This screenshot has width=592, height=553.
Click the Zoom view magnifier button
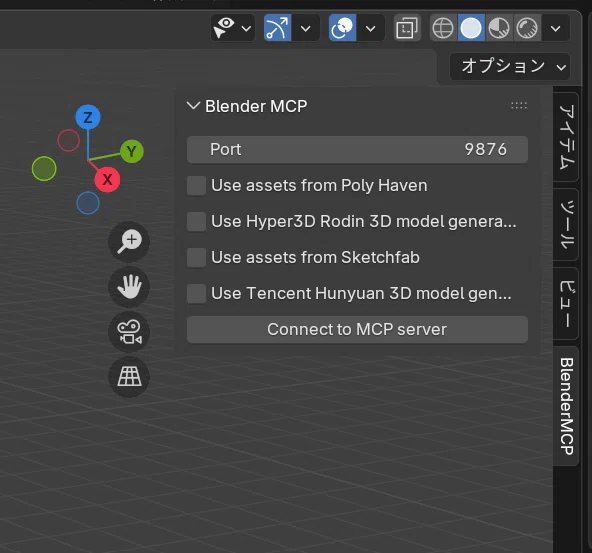[129, 242]
